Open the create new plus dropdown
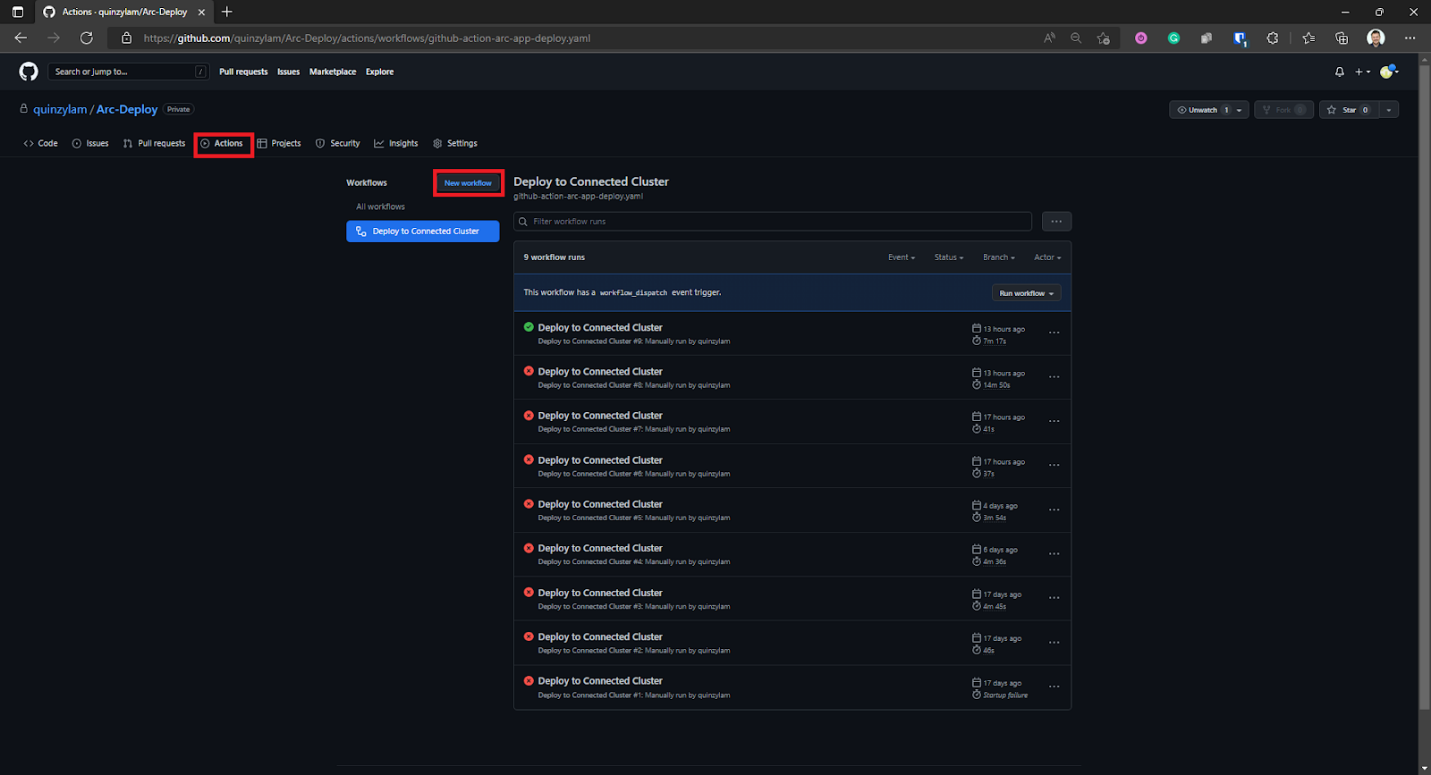Image resolution: width=1431 pixels, height=775 pixels. tap(1363, 72)
